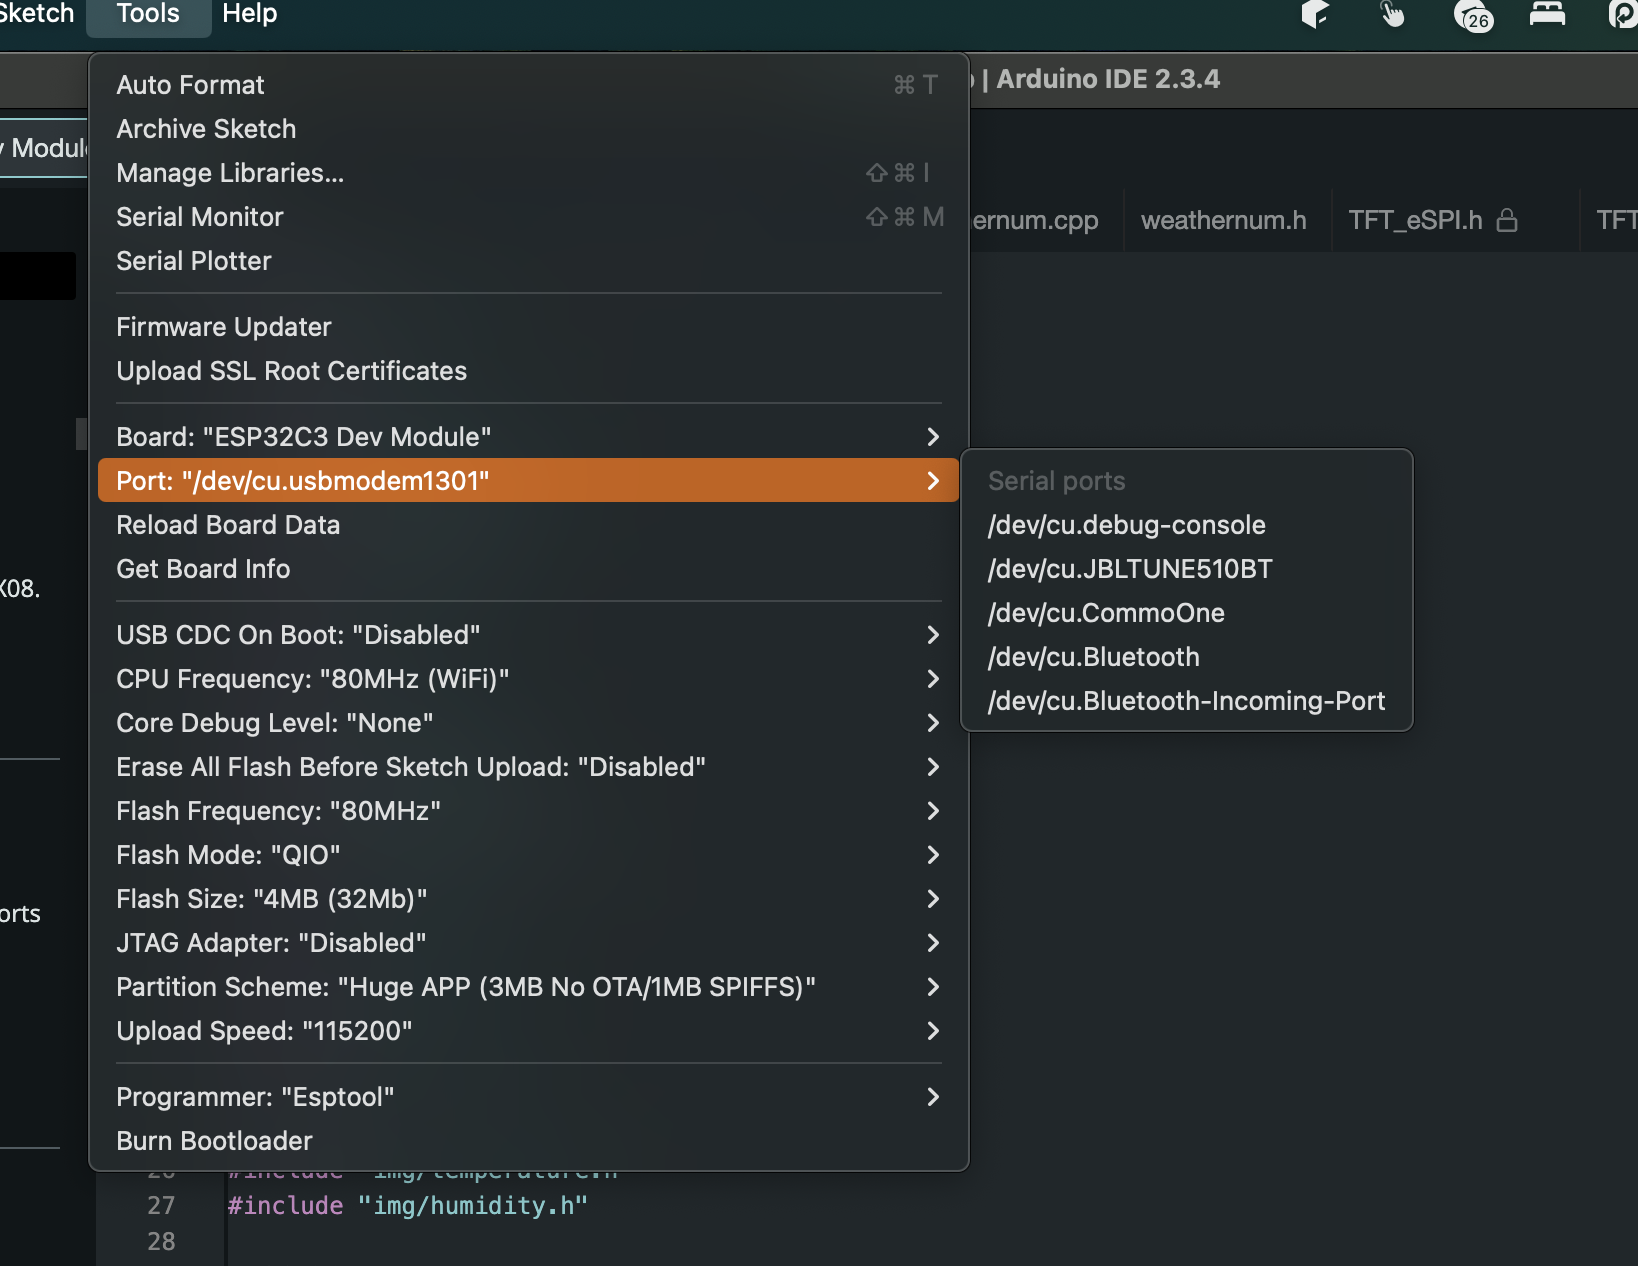
Task: Click the lock icon on TFT_eSPI.h tab
Action: [1506, 220]
